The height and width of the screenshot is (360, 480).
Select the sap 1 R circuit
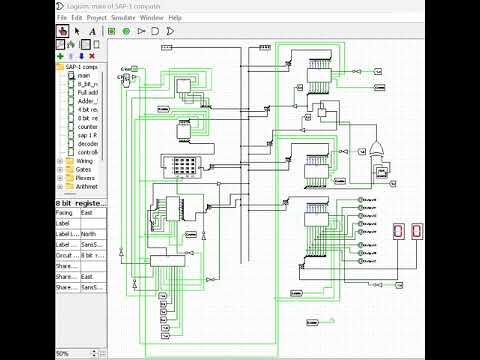(83, 135)
